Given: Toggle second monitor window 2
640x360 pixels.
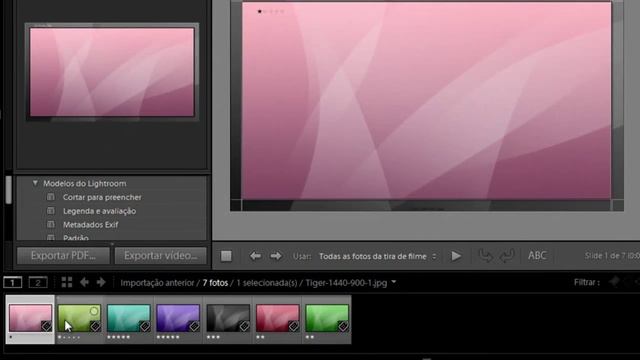Looking at the screenshot, I should coord(38,282).
